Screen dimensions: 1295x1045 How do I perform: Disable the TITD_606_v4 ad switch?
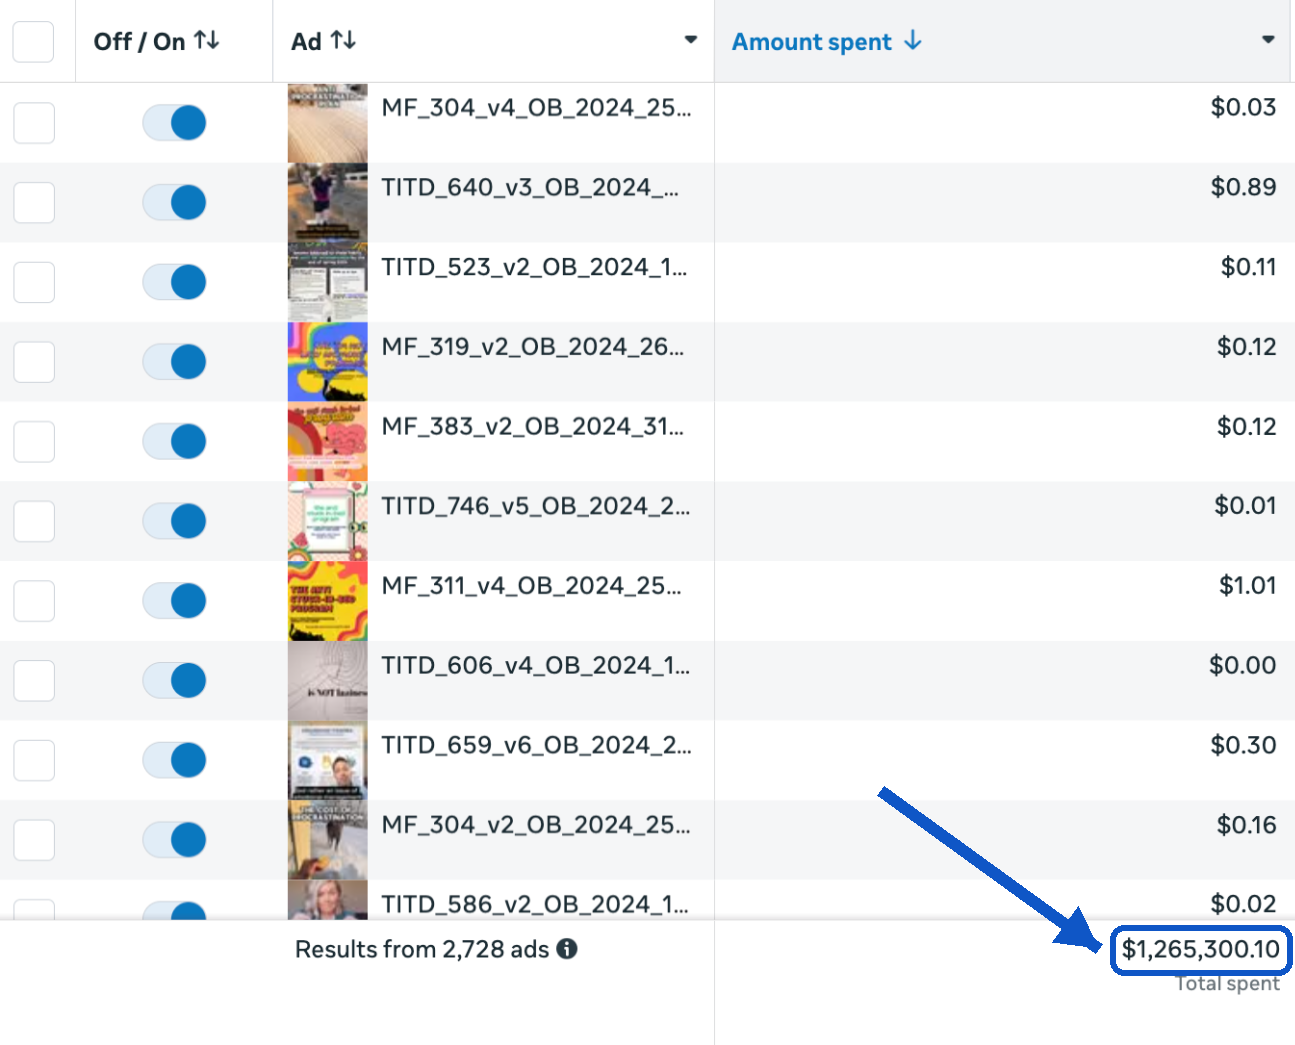[x=174, y=680]
